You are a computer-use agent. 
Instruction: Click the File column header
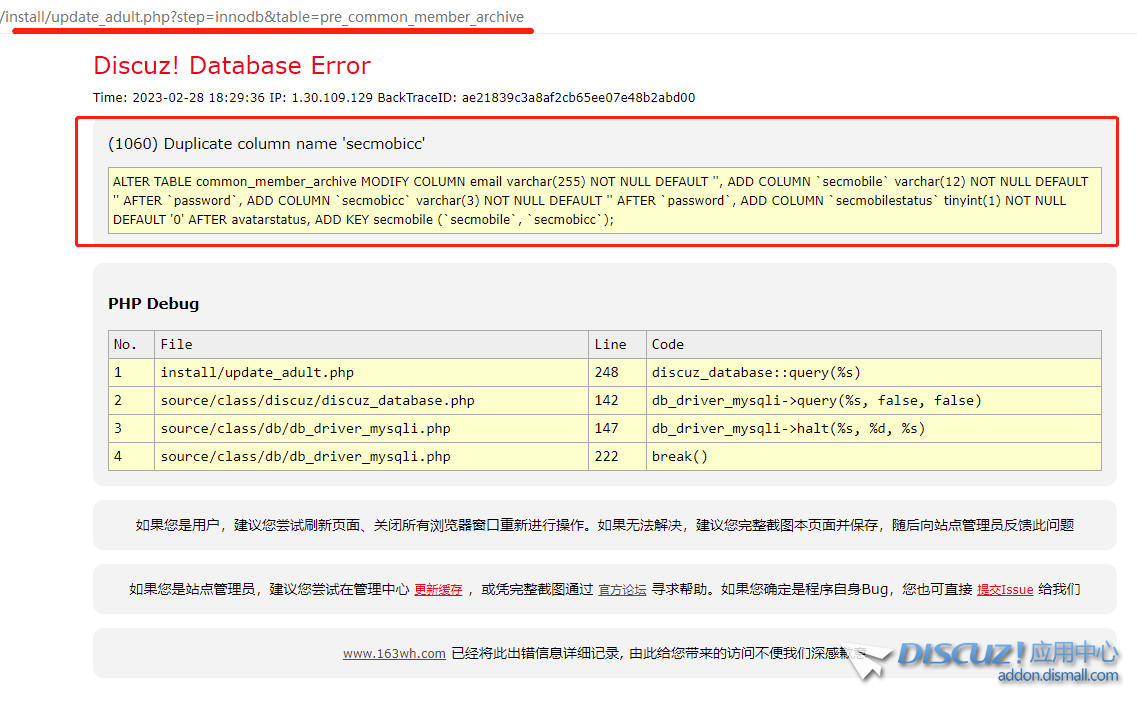(176, 344)
